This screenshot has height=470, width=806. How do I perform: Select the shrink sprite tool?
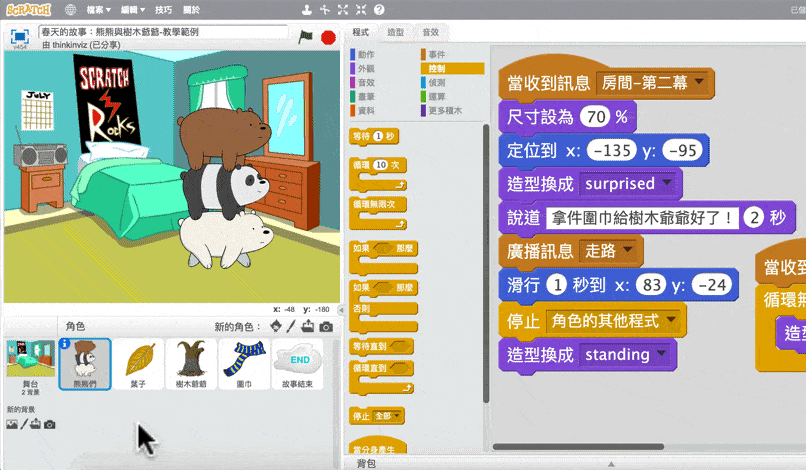pyautogui.click(x=361, y=9)
